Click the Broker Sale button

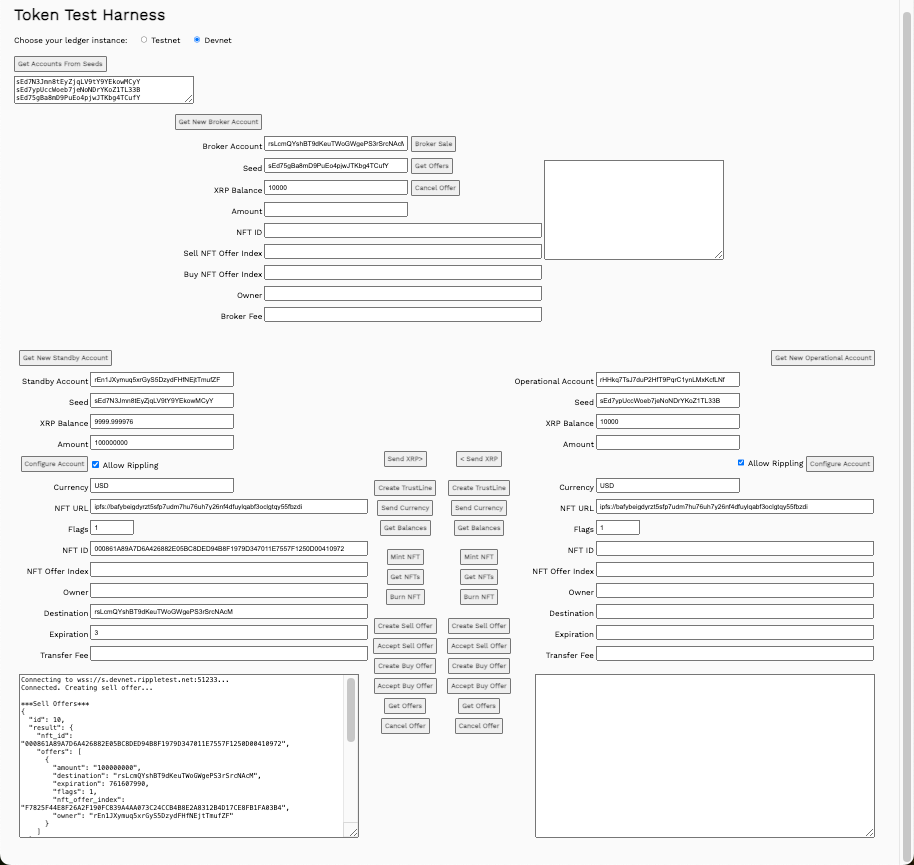[x=434, y=144]
